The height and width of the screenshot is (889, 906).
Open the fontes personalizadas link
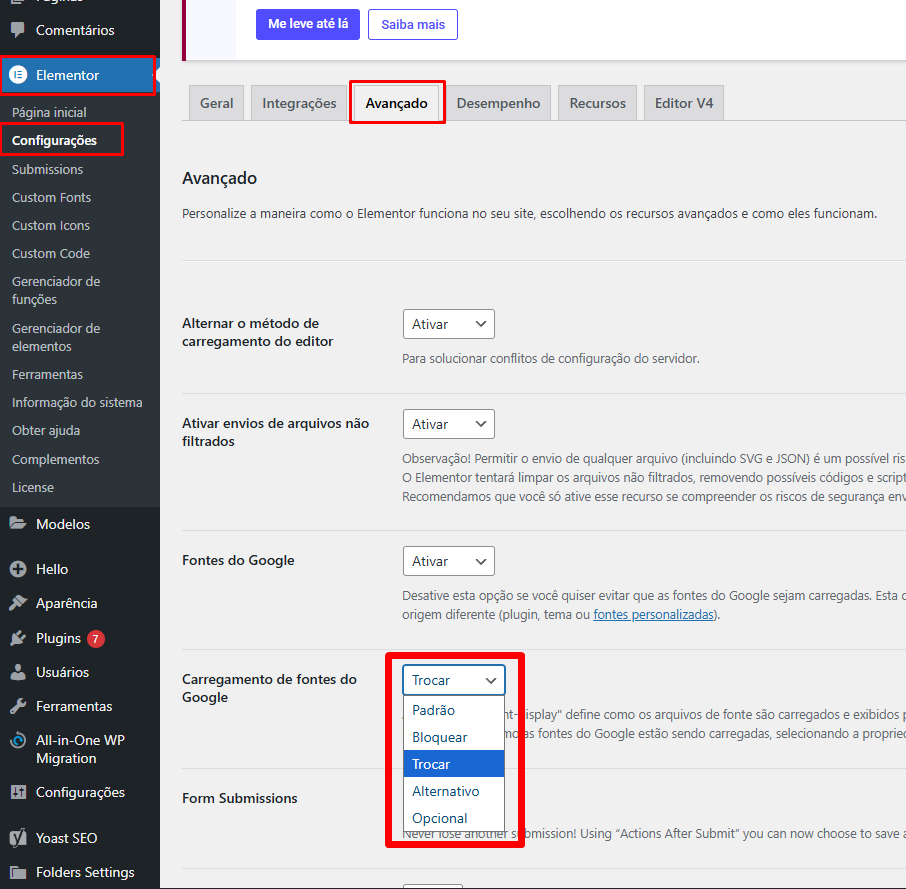[655, 615]
